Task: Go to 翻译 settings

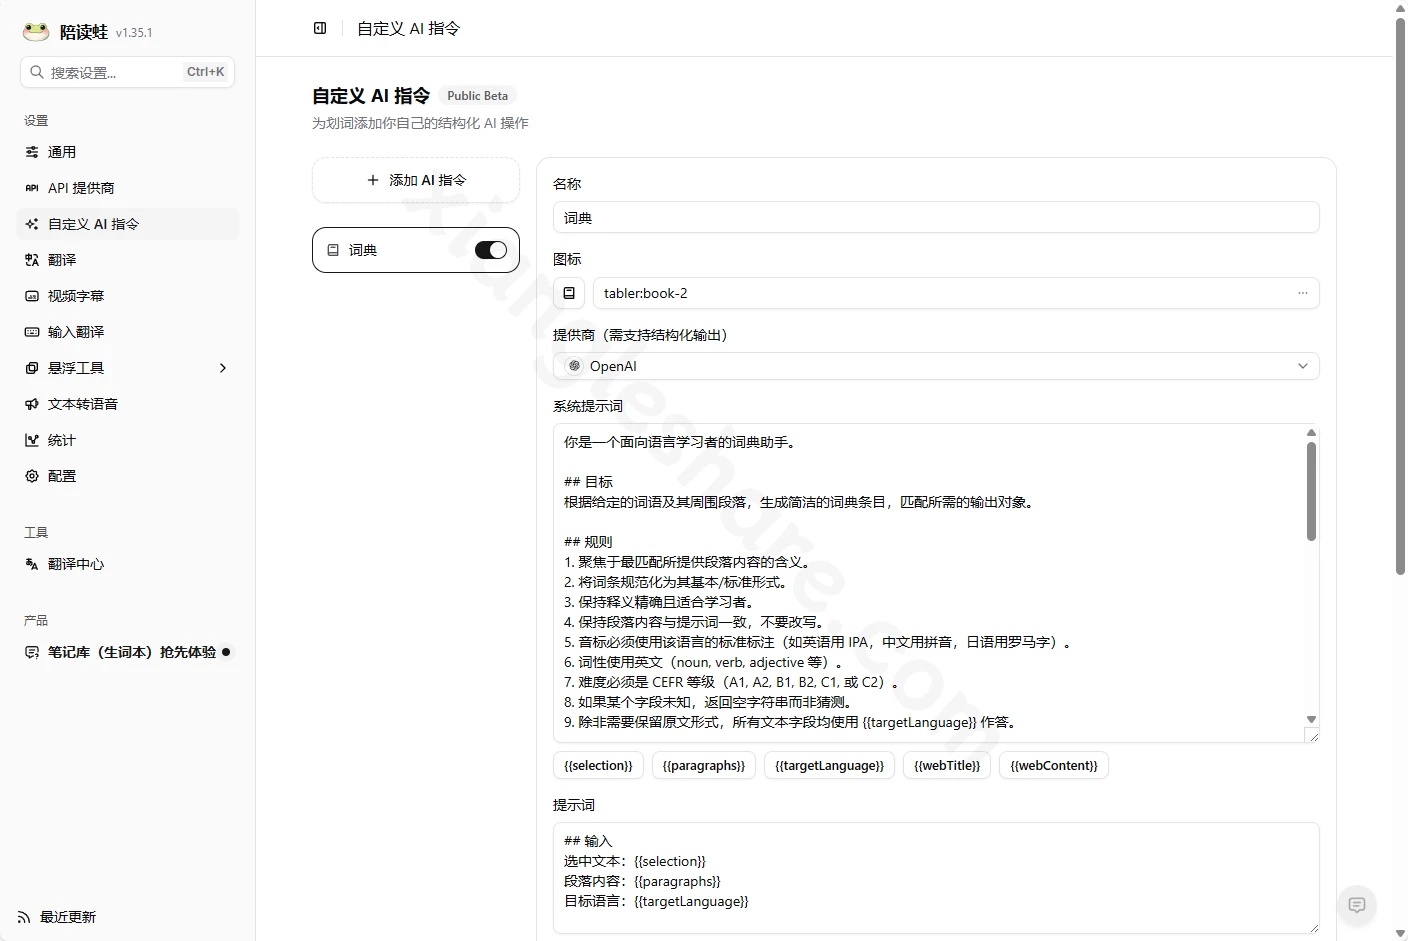Action: 128,260
